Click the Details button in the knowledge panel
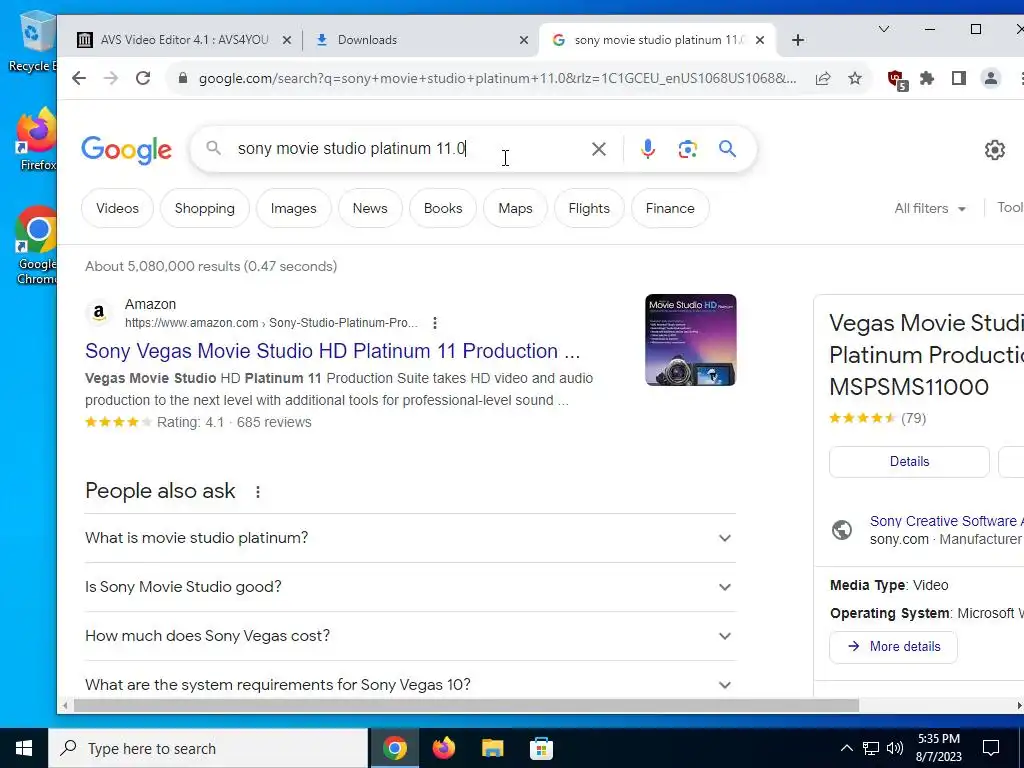The width and height of the screenshot is (1024, 768). pos(909,462)
